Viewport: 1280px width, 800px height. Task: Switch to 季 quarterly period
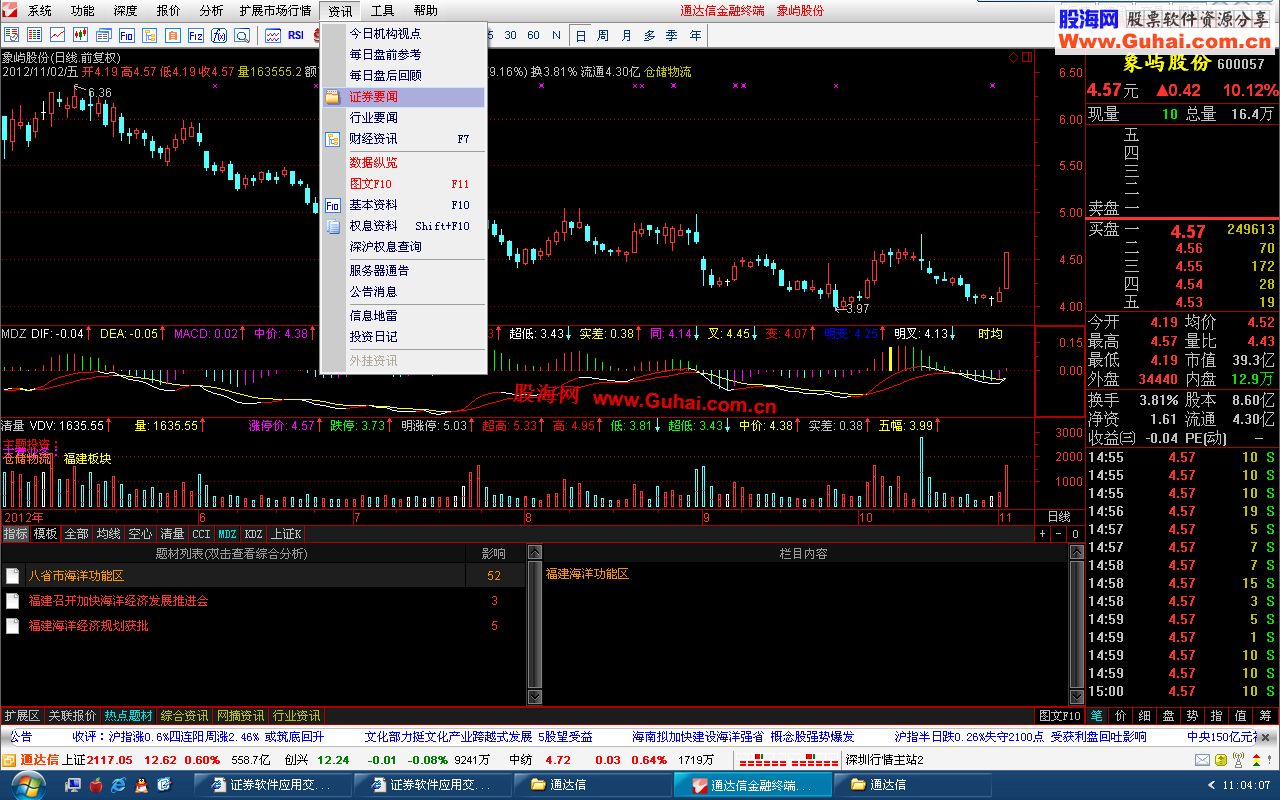(x=672, y=35)
